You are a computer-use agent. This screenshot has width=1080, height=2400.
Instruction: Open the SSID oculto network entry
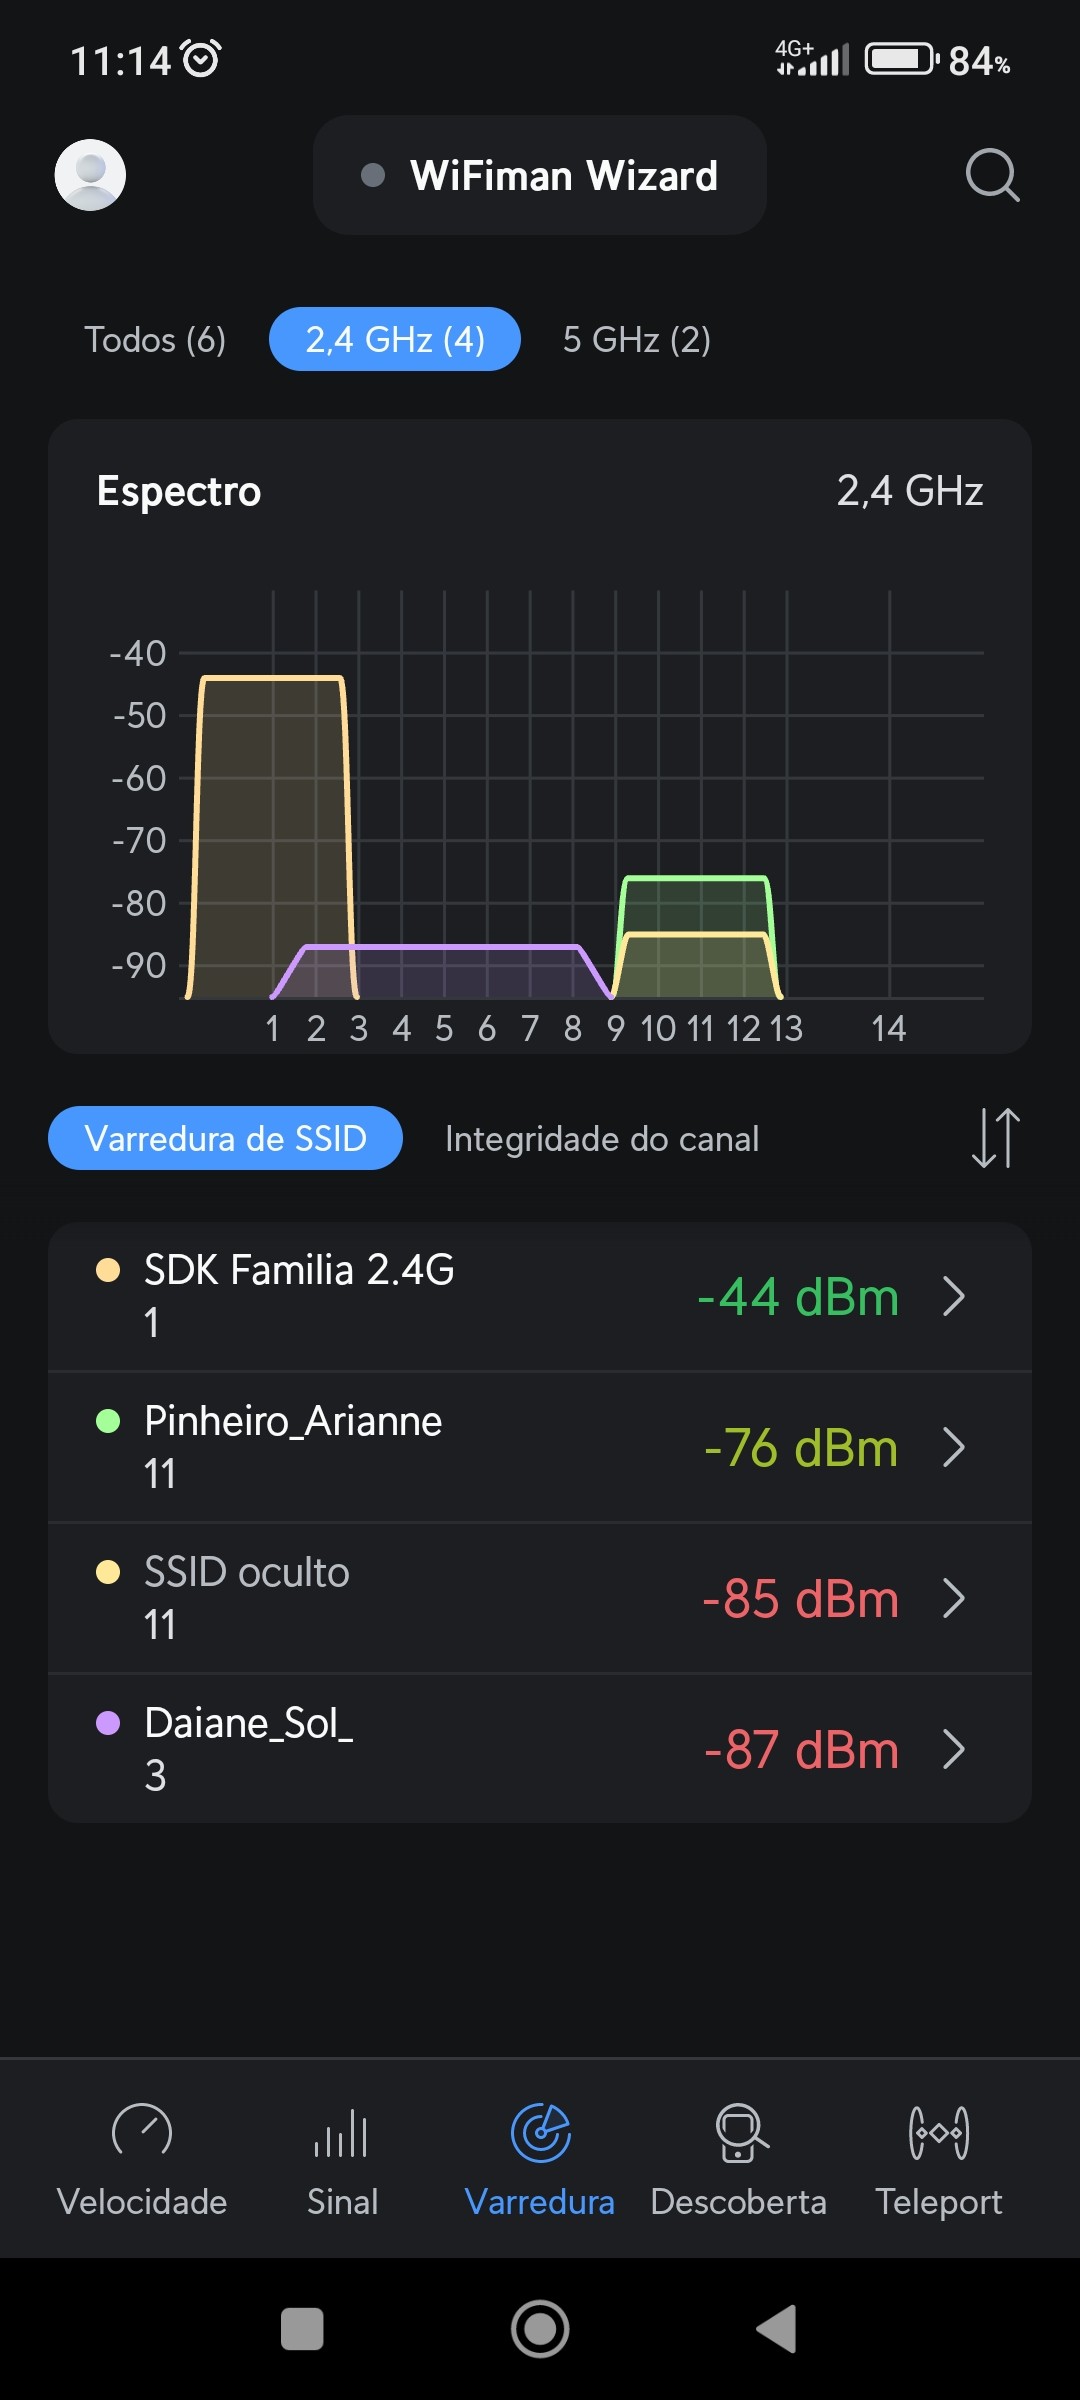pos(500,1598)
